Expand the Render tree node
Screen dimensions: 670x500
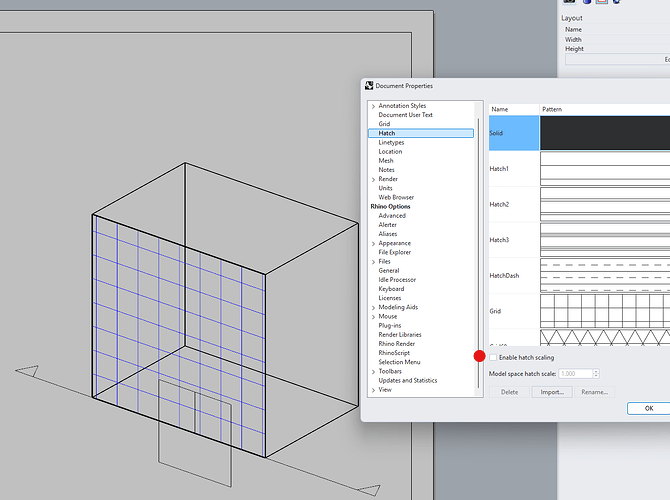click(x=373, y=179)
